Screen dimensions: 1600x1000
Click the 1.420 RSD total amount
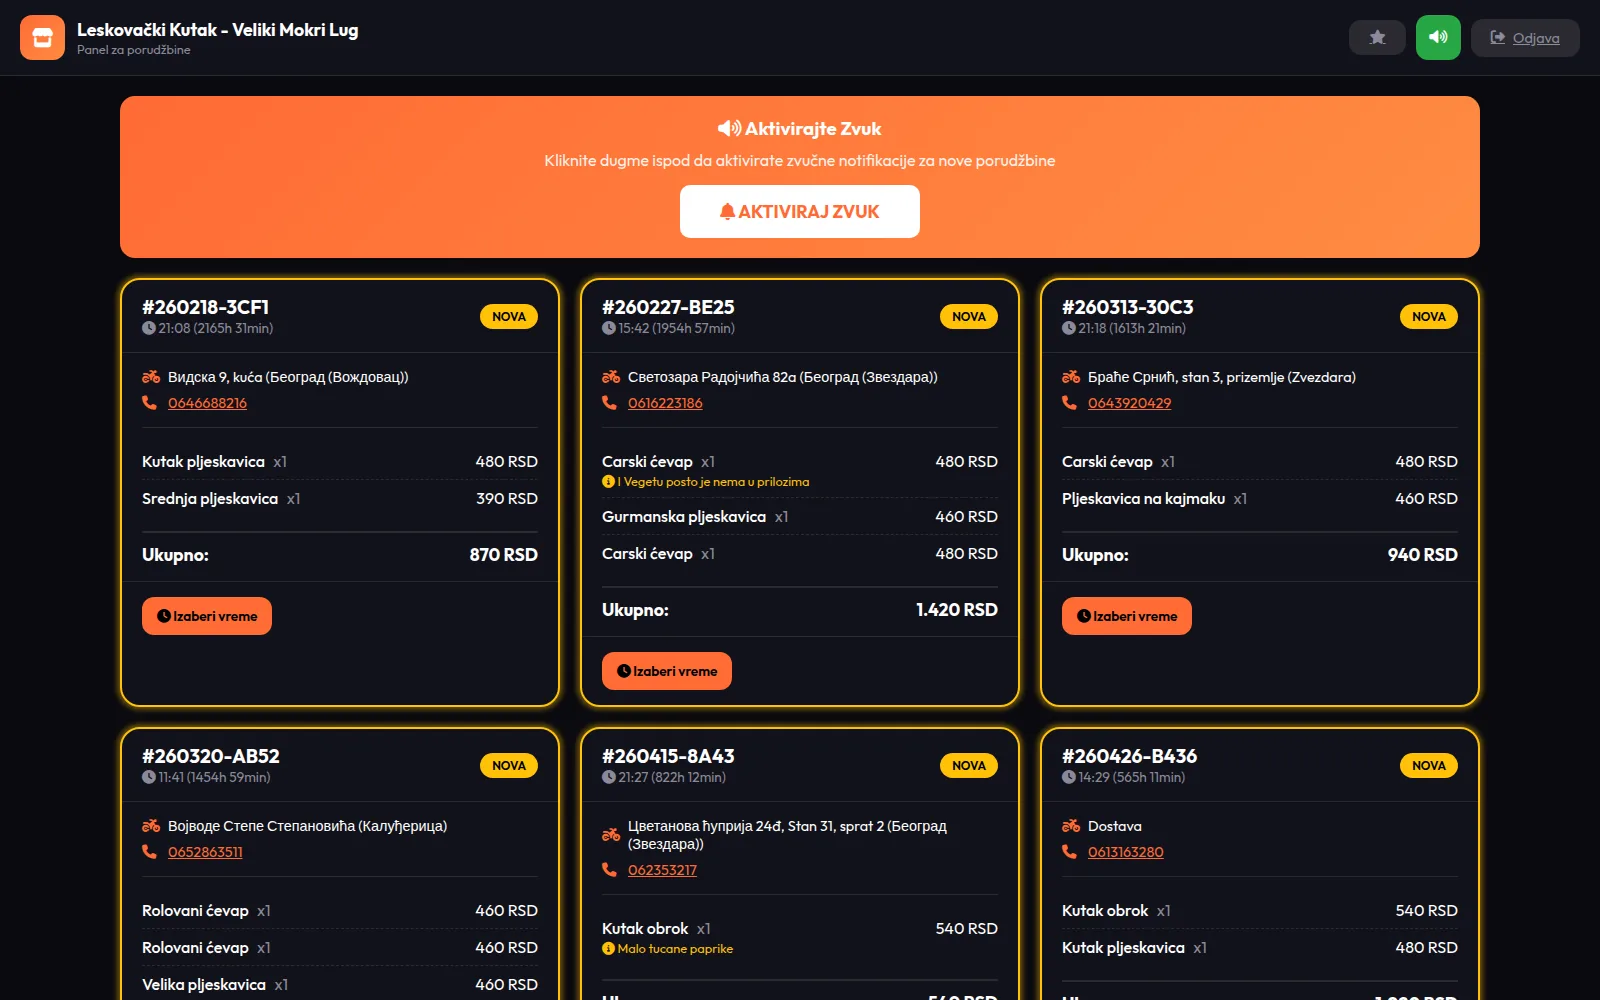[957, 610]
